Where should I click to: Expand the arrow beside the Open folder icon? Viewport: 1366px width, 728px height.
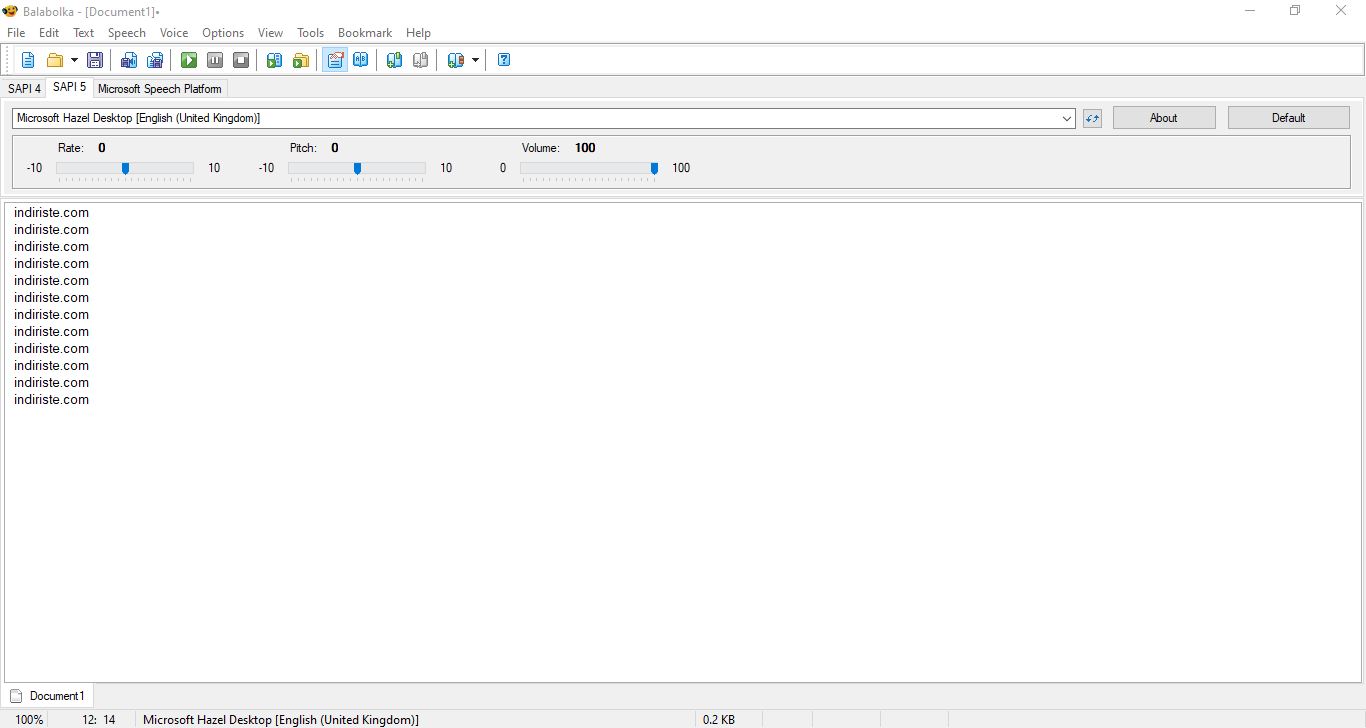[x=74, y=60]
